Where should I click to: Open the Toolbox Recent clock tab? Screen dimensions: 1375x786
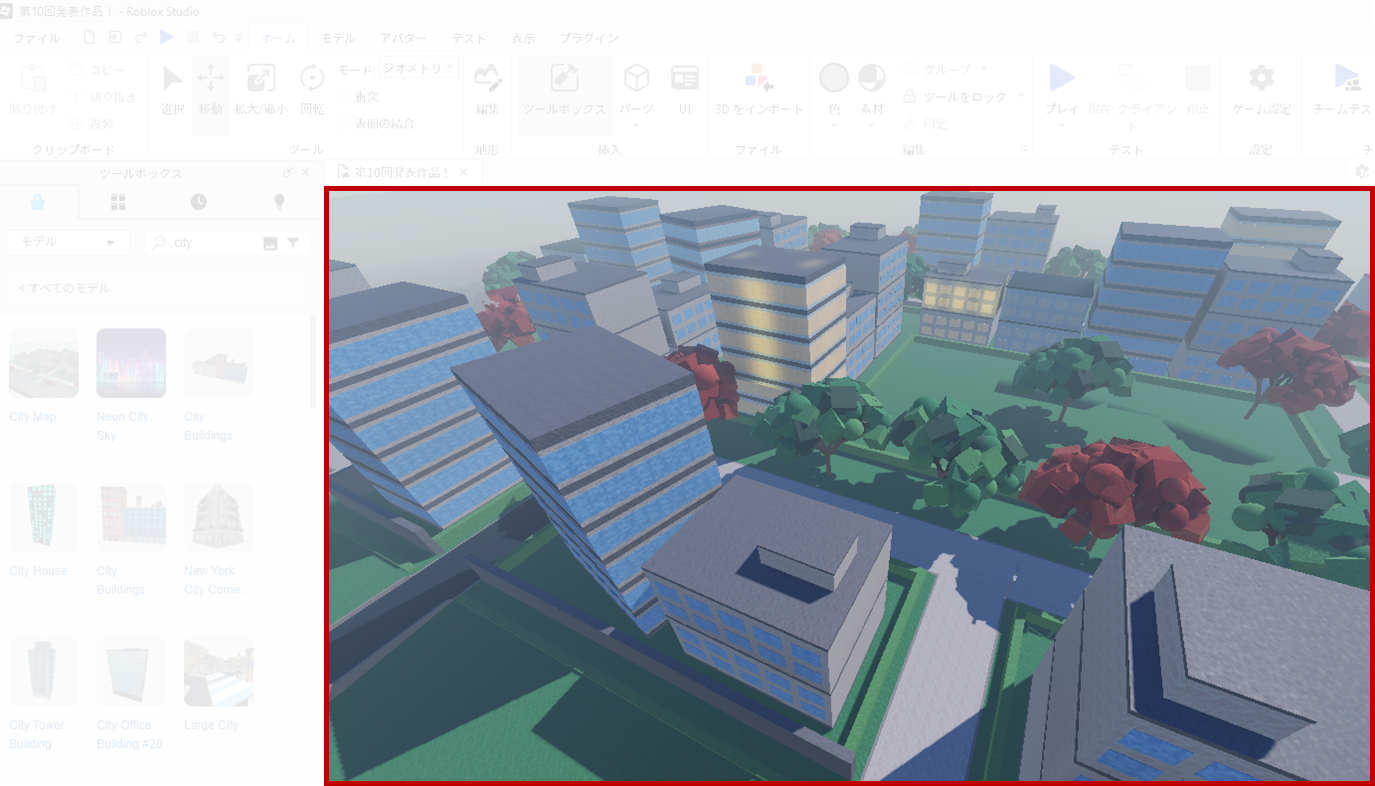199,202
